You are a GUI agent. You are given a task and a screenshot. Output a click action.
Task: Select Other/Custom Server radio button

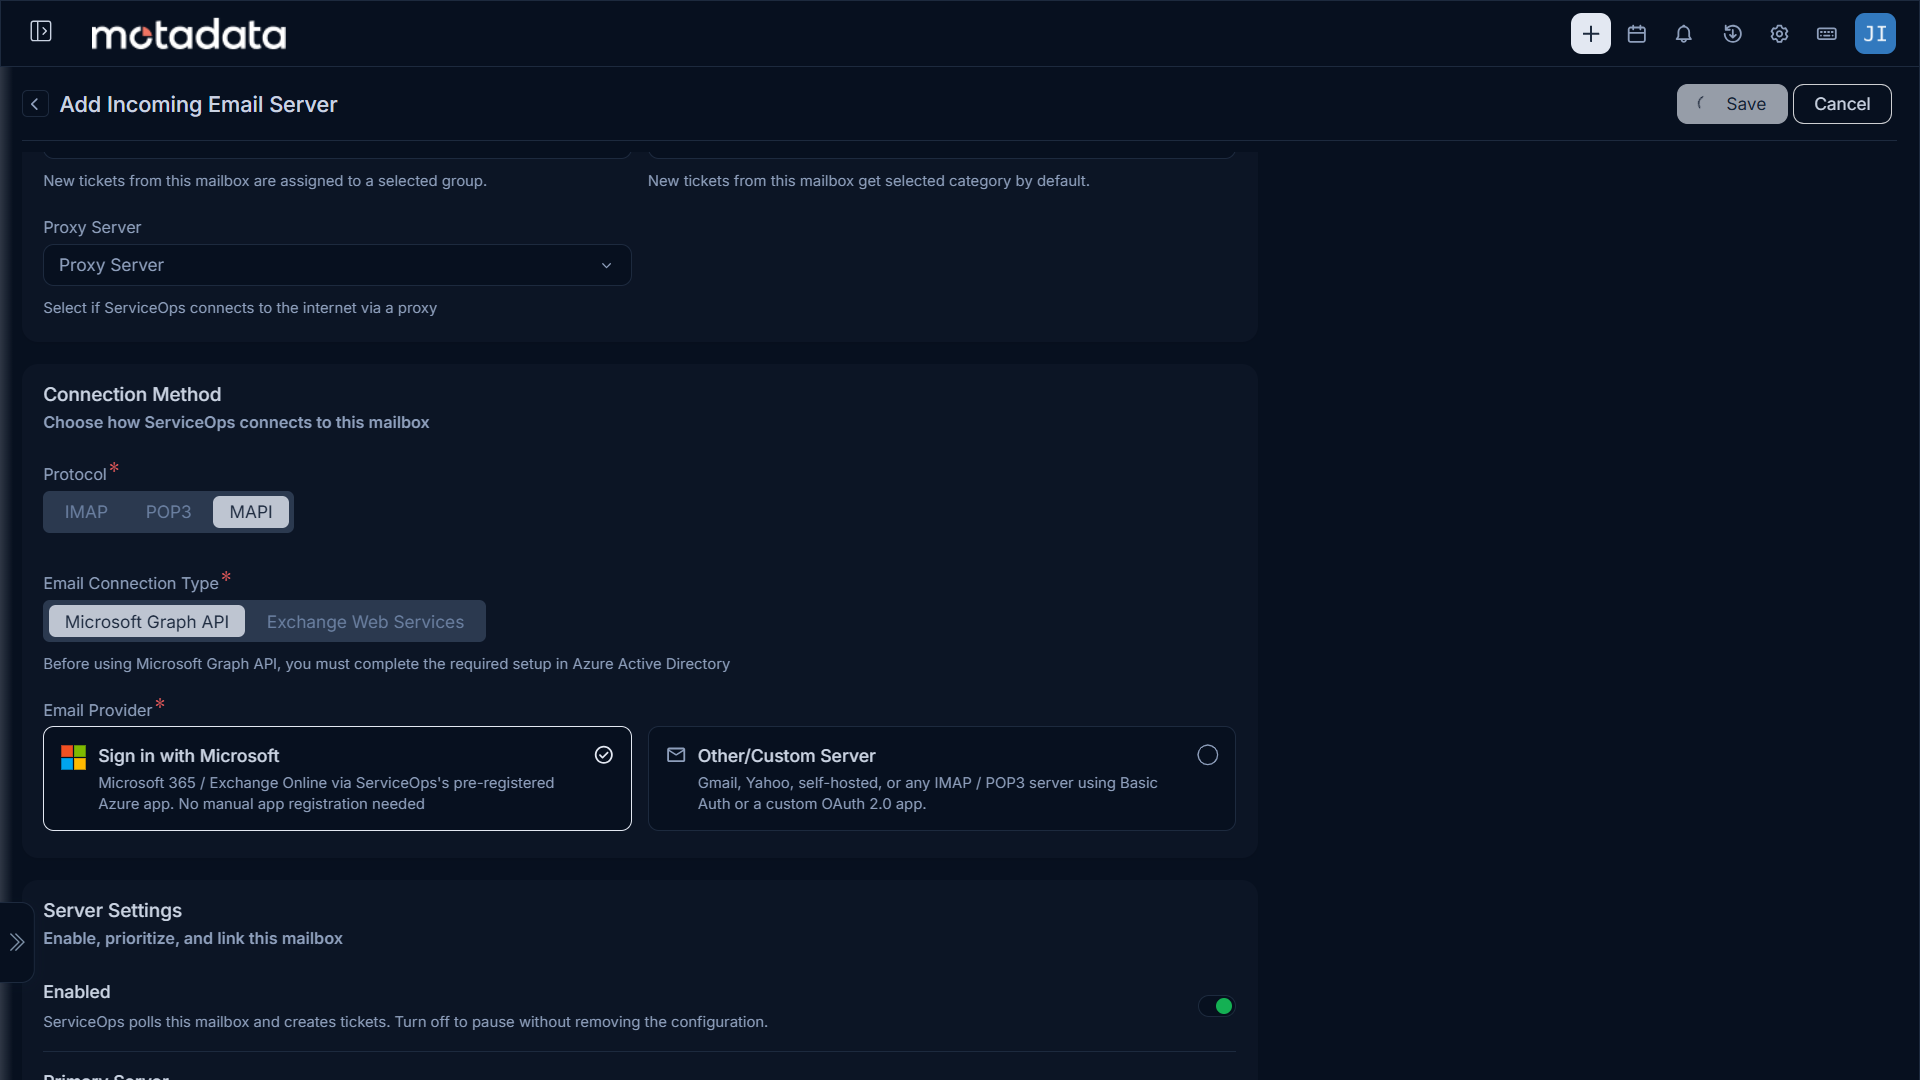pos(1208,755)
